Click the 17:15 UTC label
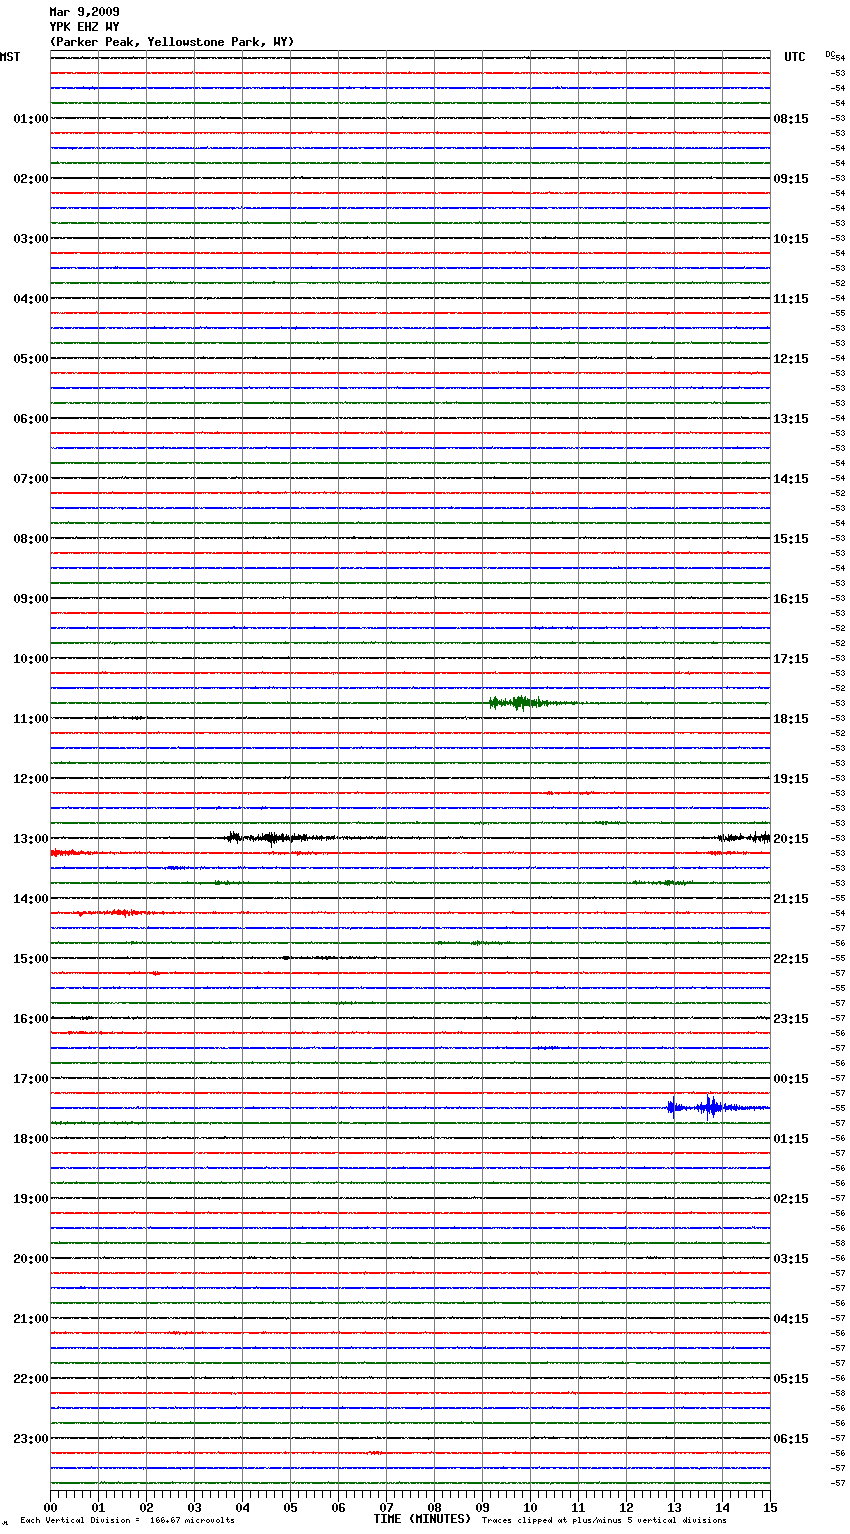The height and width of the screenshot is (1534, 850). (791, 659)
